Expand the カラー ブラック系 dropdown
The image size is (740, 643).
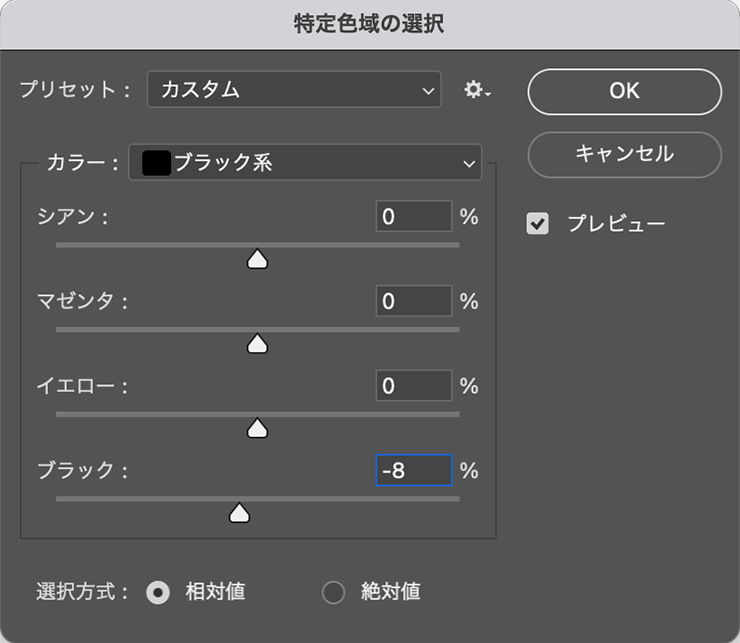[305, 162]
